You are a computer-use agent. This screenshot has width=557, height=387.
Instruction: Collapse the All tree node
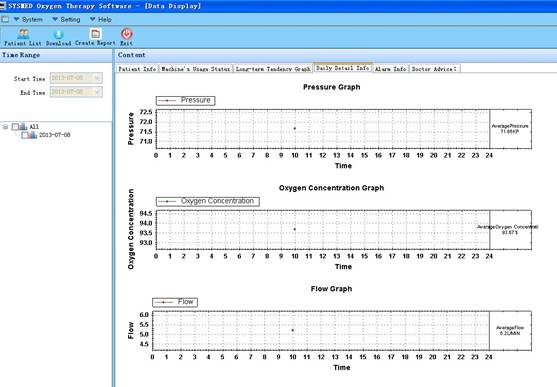point(5,127)
